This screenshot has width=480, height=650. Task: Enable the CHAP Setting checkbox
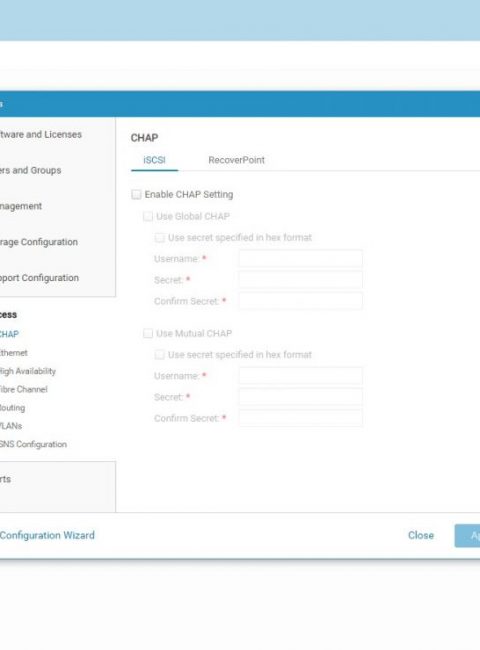(136, 194)
